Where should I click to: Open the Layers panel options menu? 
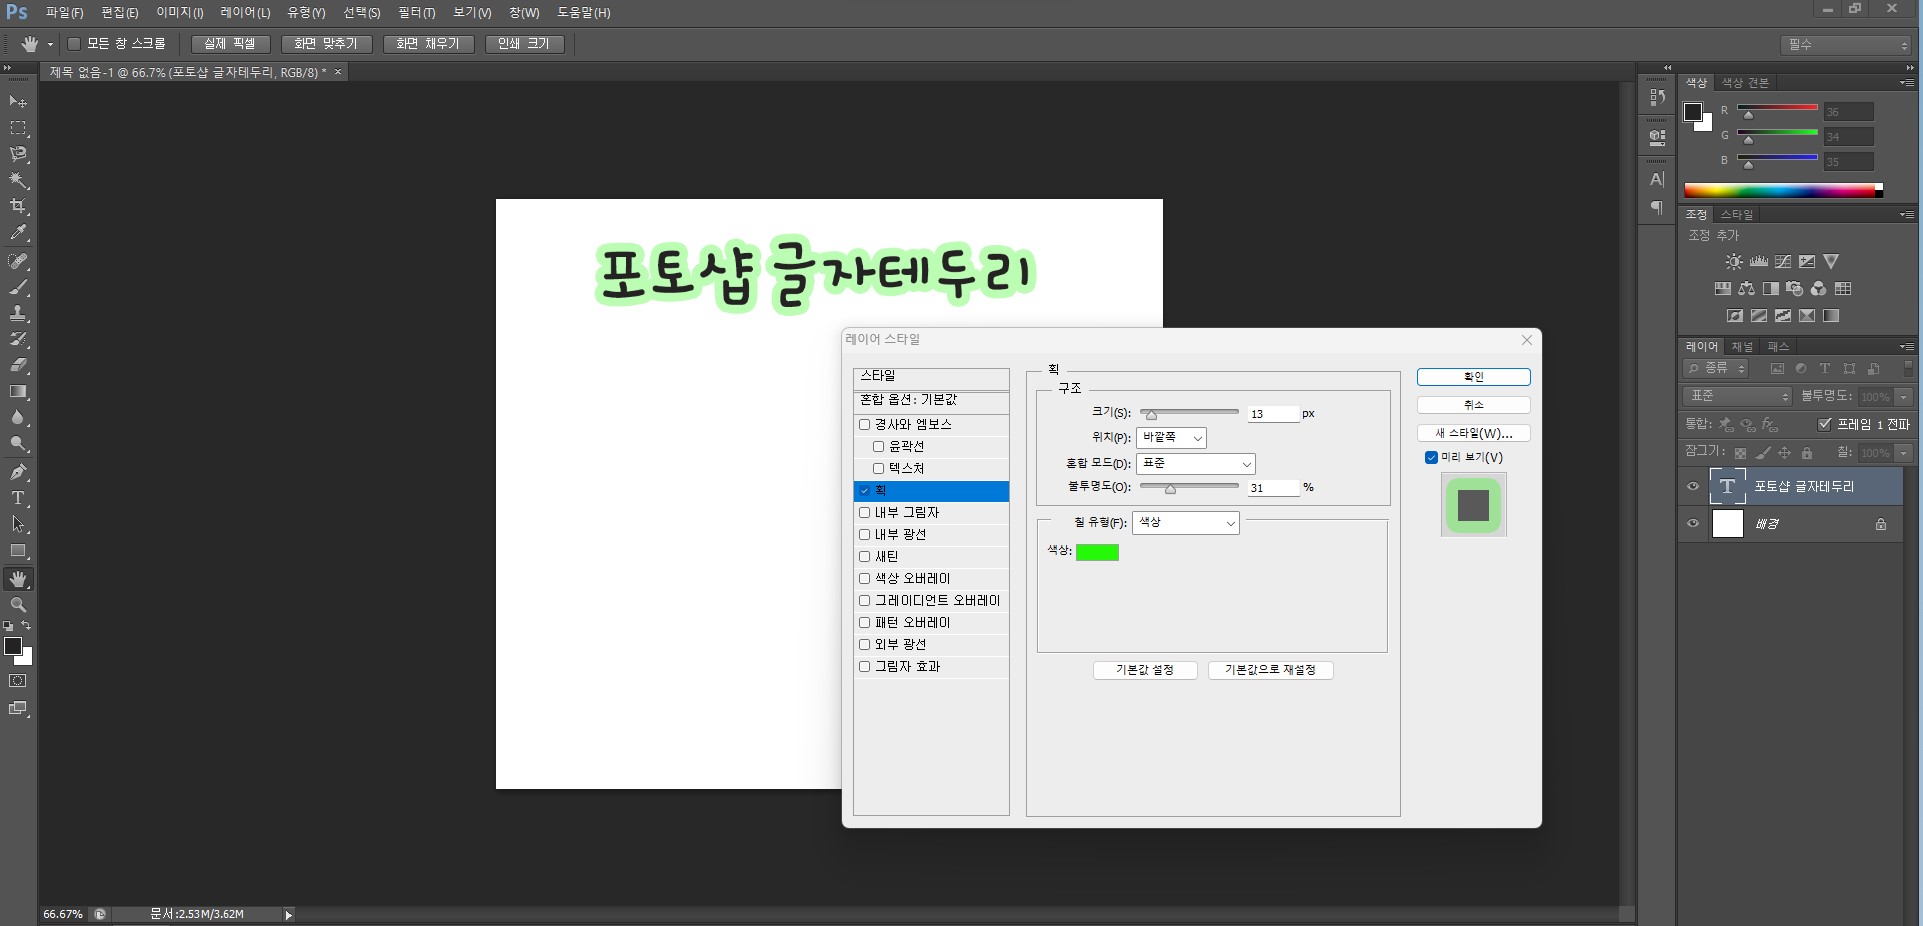pyautogui.click(x=1906, y=347)
